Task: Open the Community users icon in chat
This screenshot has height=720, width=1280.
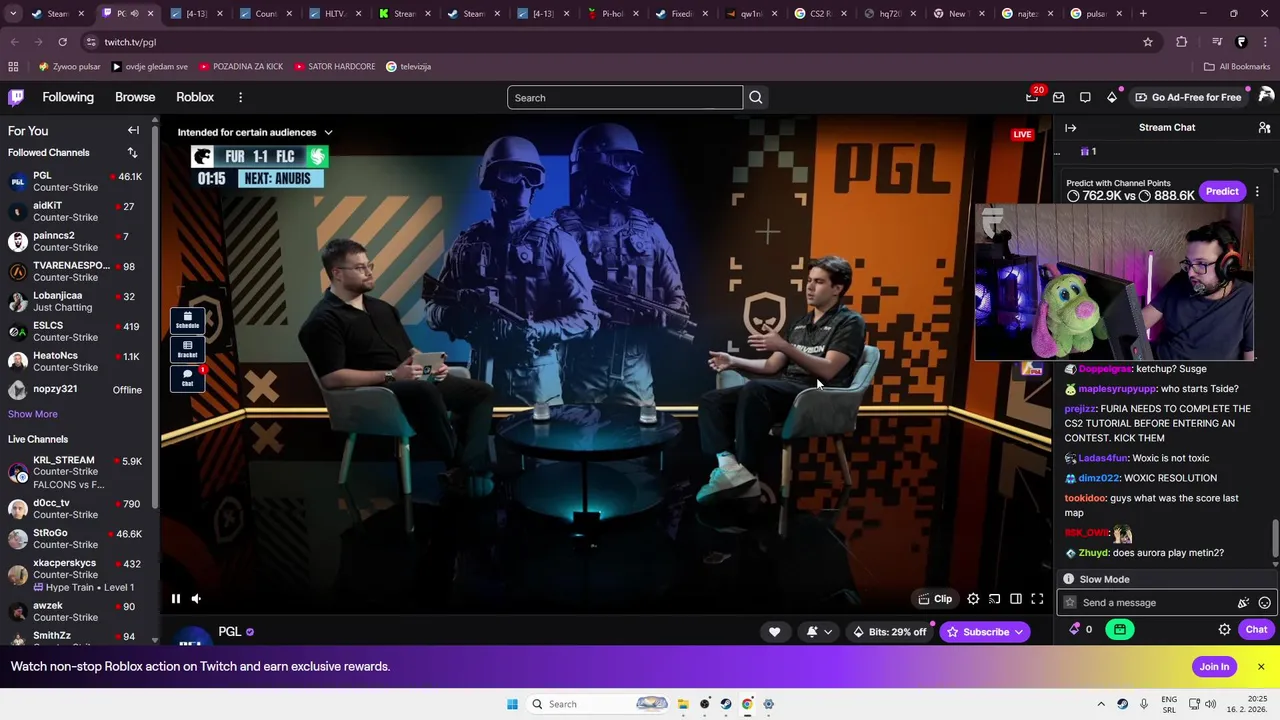Action: 1264,127
